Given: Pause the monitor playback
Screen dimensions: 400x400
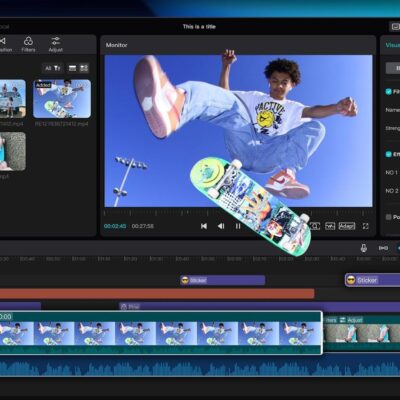Looking at the screenshot, I should coord(238,226).
